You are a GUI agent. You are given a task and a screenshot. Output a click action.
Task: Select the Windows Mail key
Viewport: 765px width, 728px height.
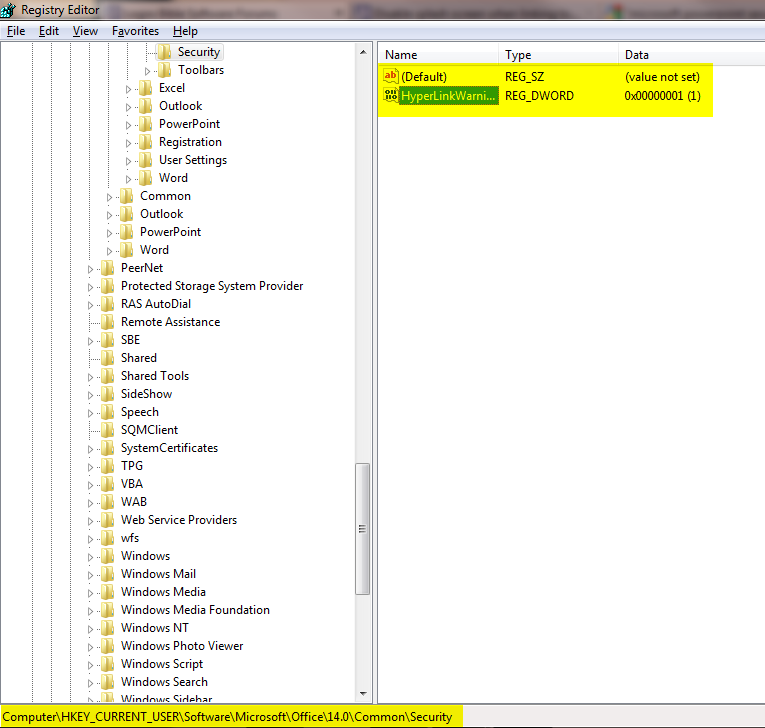pyautogui.click(x=159, y=574)
